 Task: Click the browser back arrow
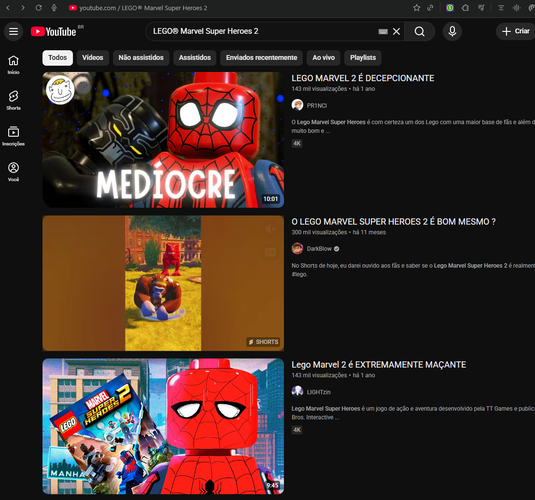(8, 8)
